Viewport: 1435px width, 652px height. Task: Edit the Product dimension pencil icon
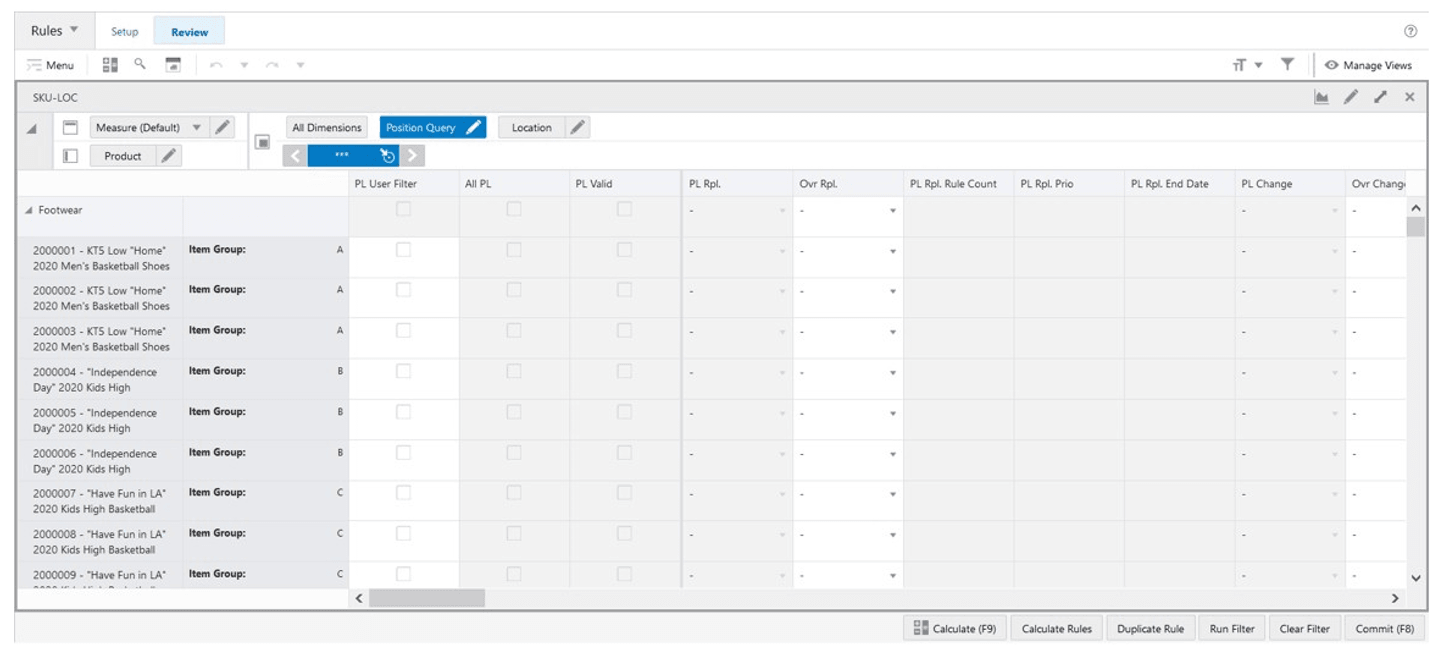[x=169, y=155]
